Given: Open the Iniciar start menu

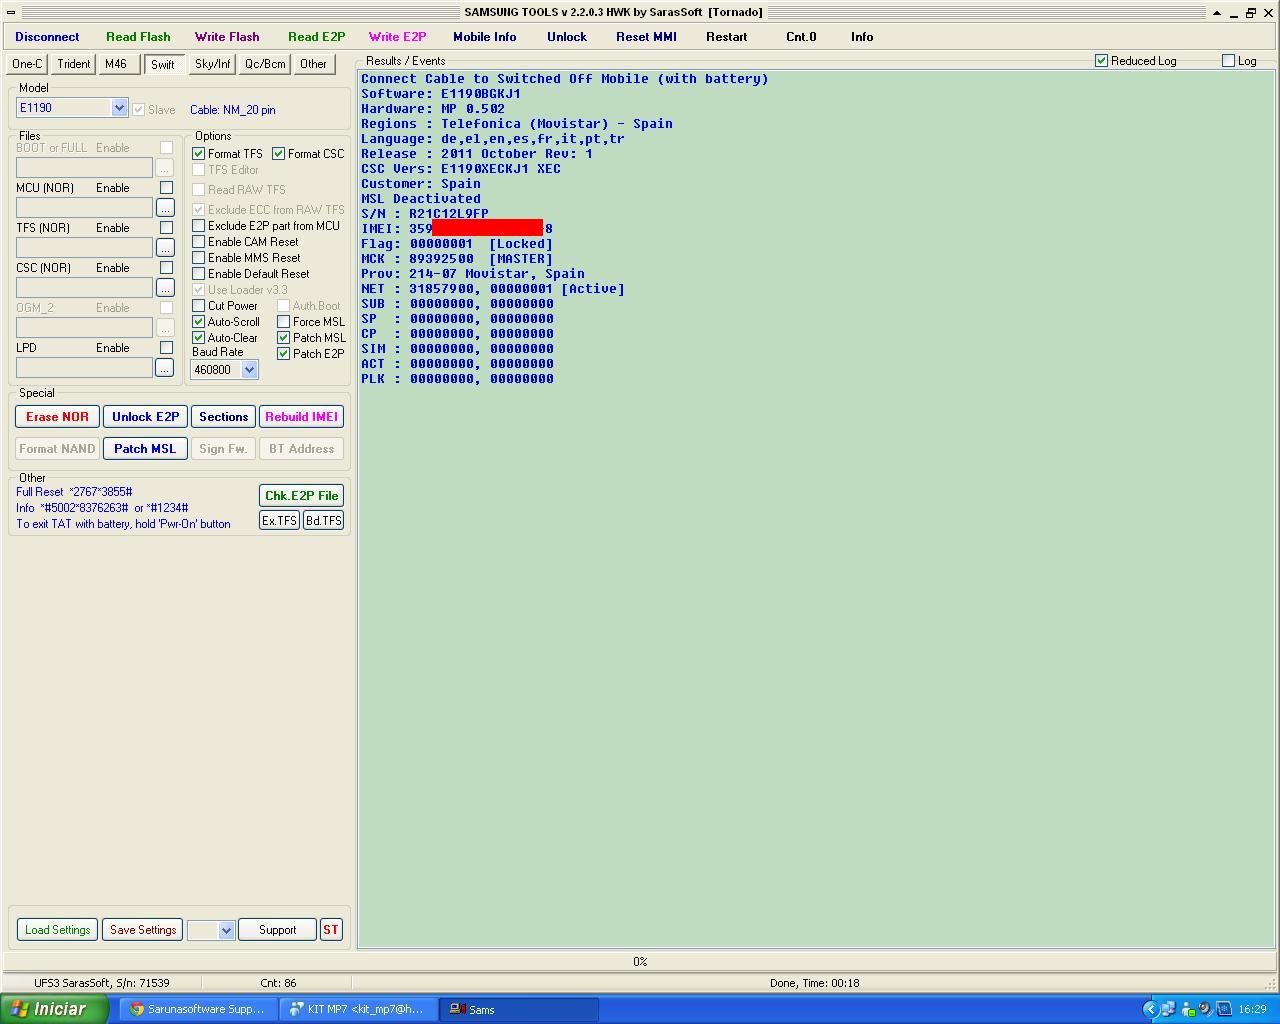Looking at the screenshot, I should point(54,1009).
